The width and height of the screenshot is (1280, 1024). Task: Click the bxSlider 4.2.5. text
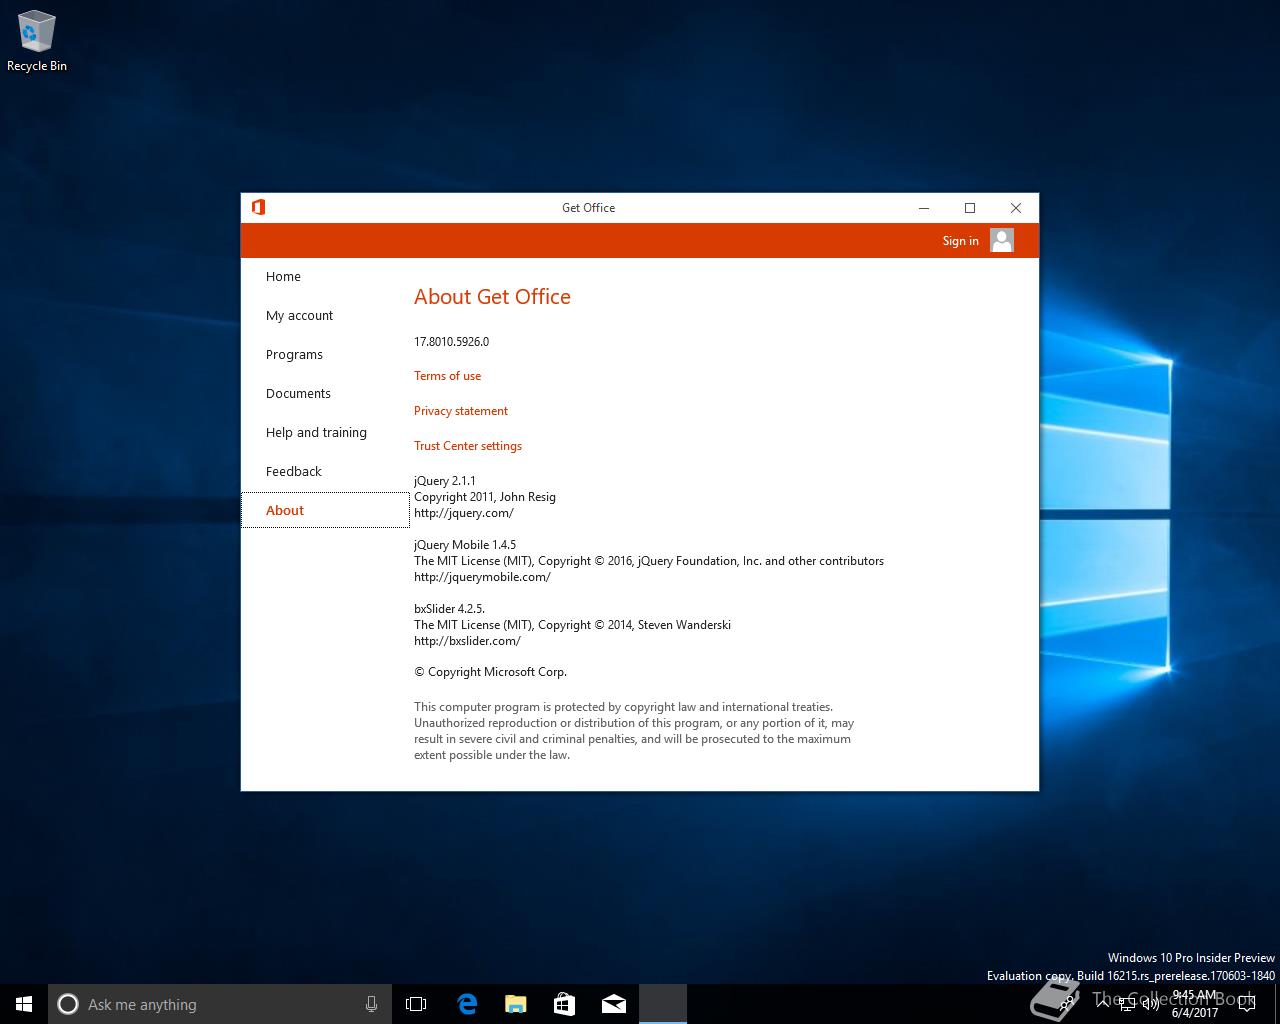pos(449,609)
